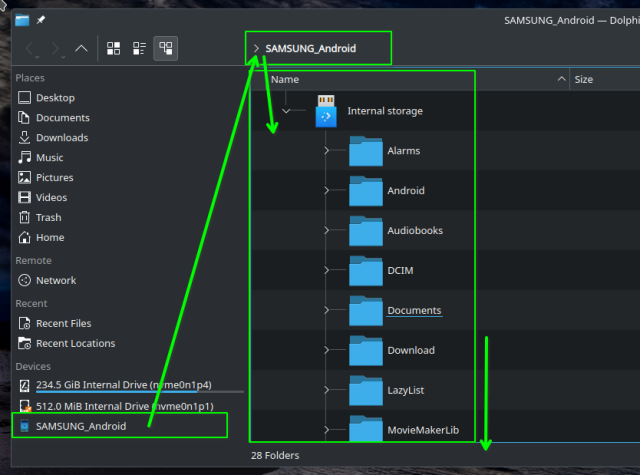640x475 pixels.
Task: Select the Audiobooks folder name
Action: [415, 231]
